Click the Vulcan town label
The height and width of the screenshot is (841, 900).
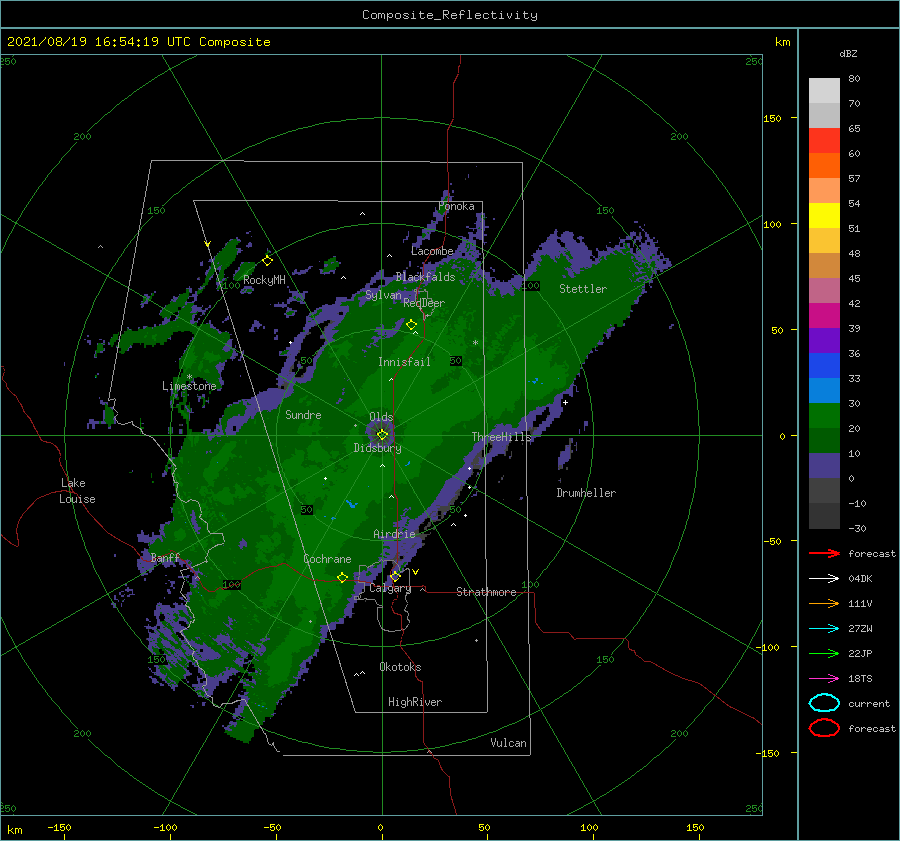tap(508, 743)
